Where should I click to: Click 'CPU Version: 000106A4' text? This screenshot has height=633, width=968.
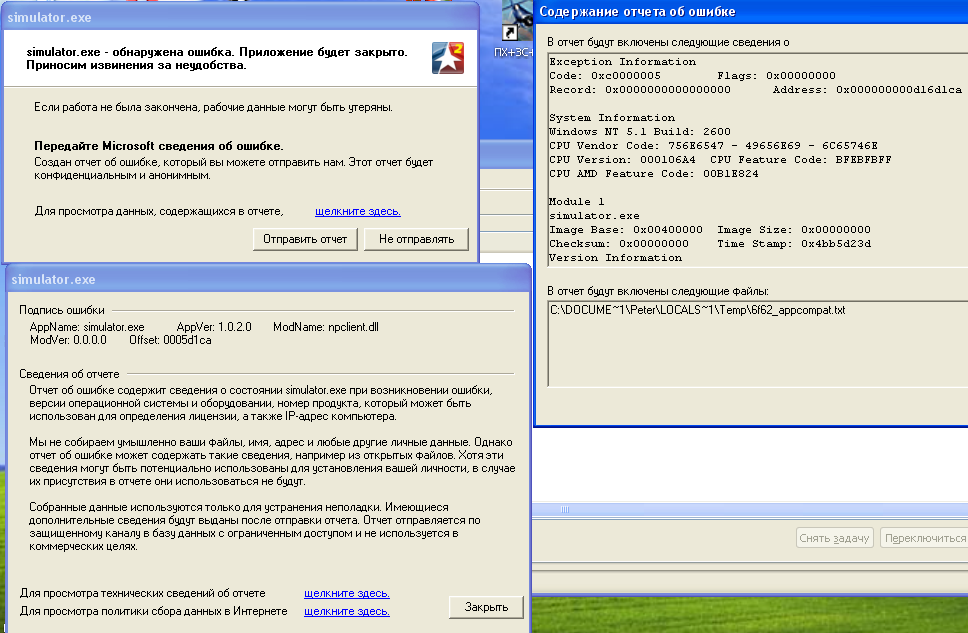click(x=622, y=160)
